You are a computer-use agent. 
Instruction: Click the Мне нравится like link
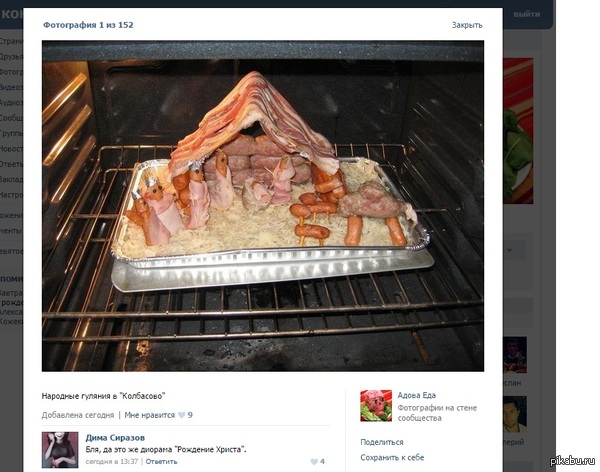(149, 415)
